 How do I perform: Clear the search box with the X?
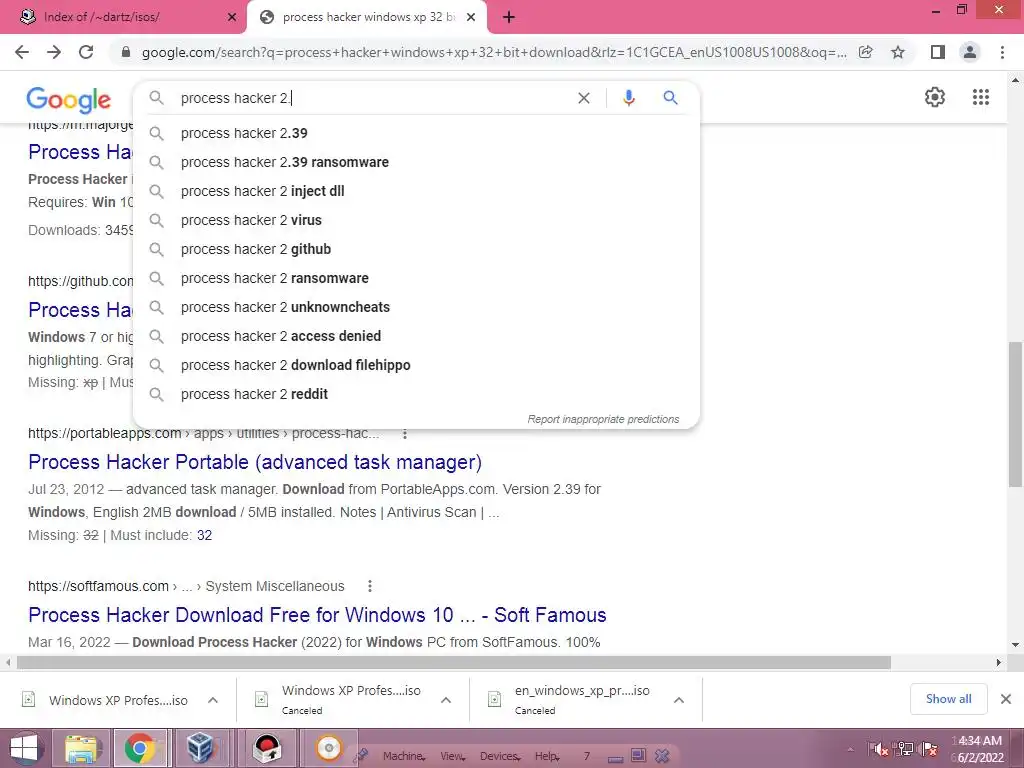584,98
